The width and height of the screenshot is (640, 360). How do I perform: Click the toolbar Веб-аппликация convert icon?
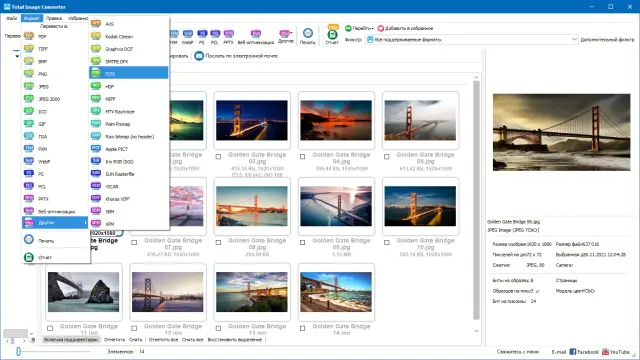coord(256,37)
